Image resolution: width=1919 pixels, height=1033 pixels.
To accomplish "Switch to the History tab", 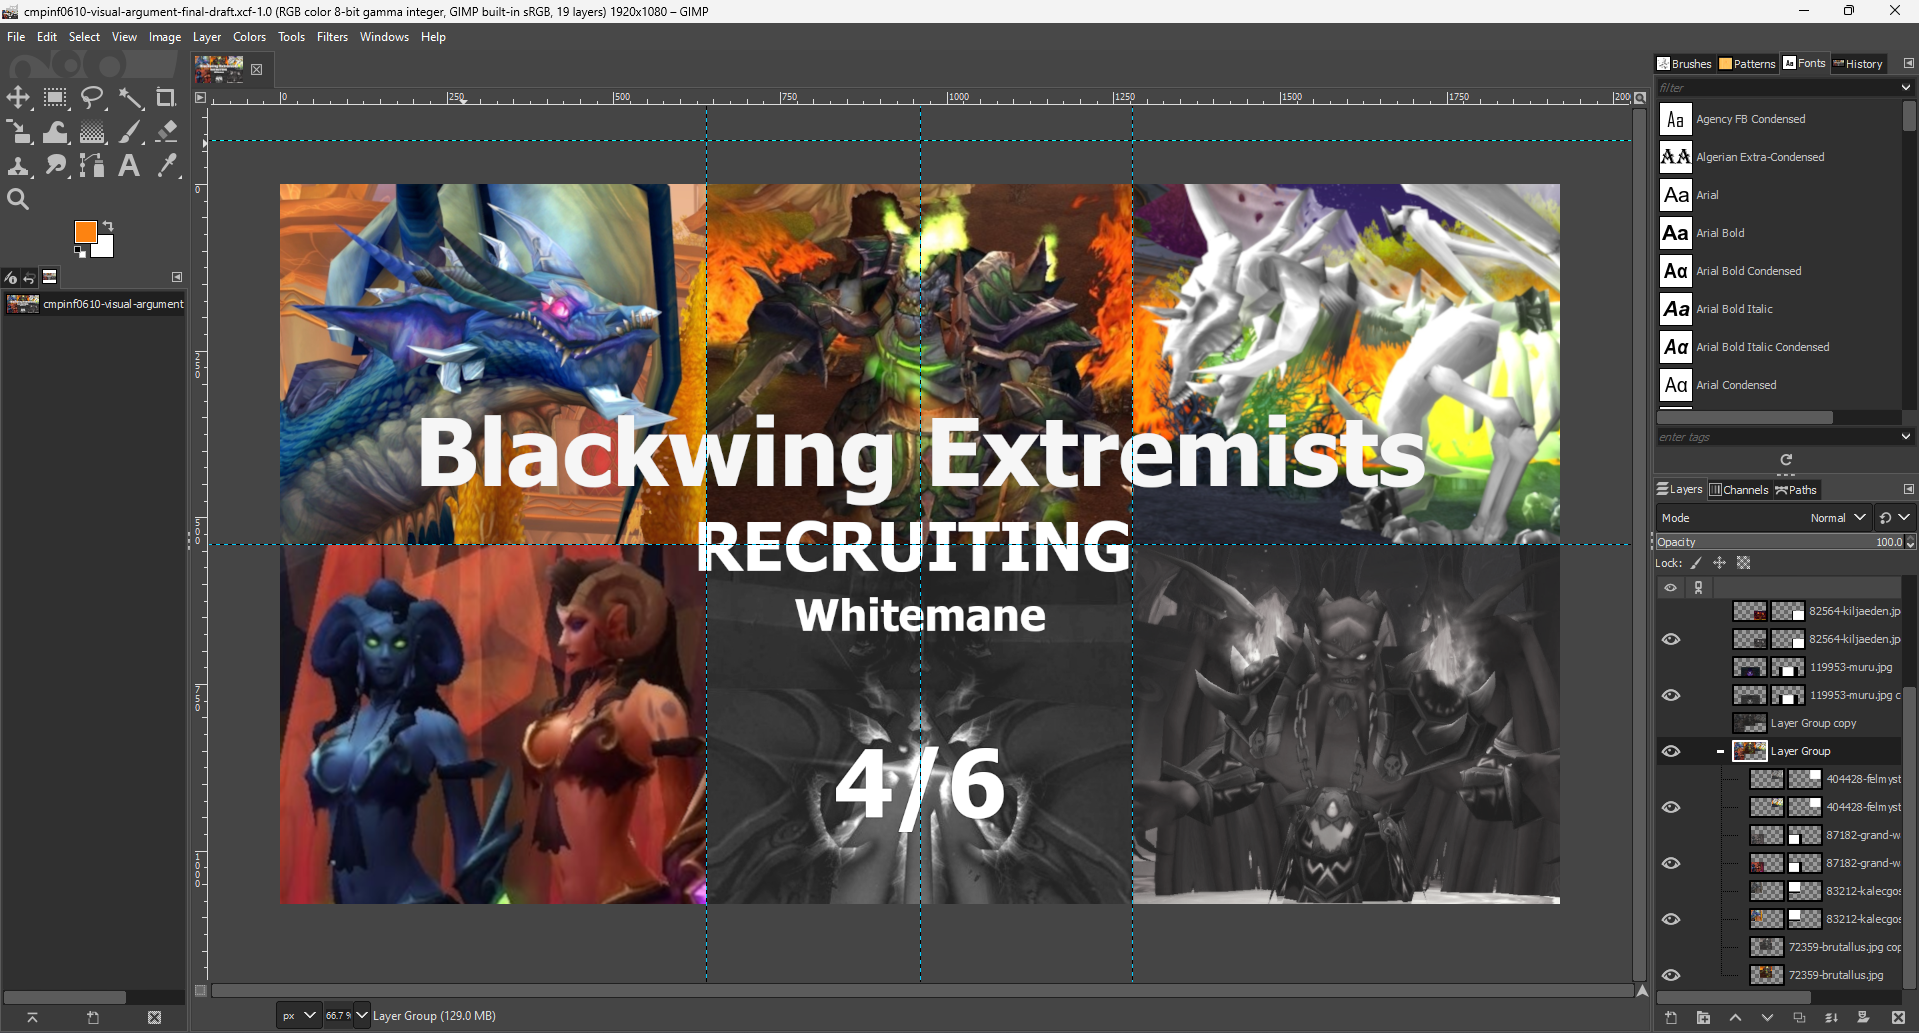I will point(1858,64).
